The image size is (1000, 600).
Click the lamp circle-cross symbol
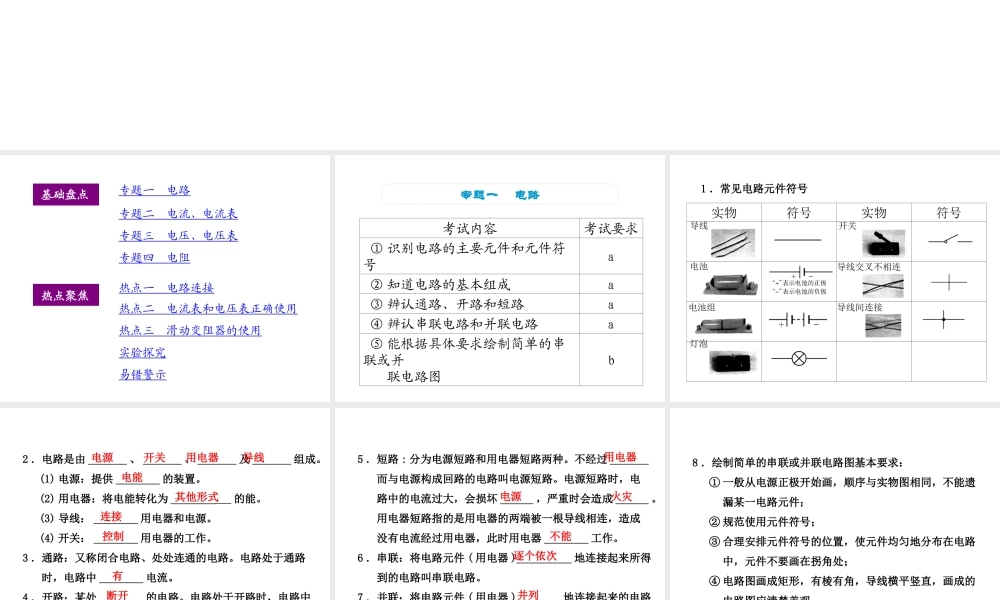[x=798, y=358]
